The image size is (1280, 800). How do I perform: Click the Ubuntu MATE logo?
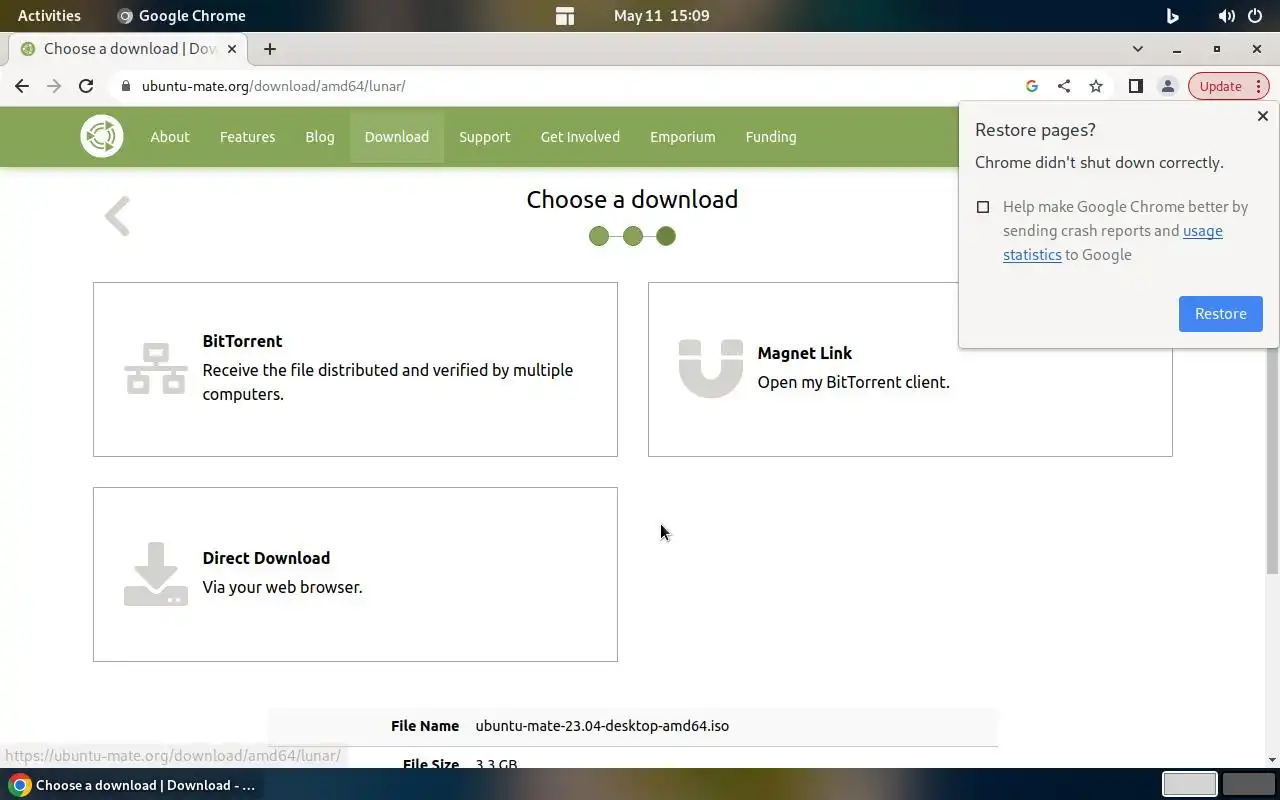(102, 137)
